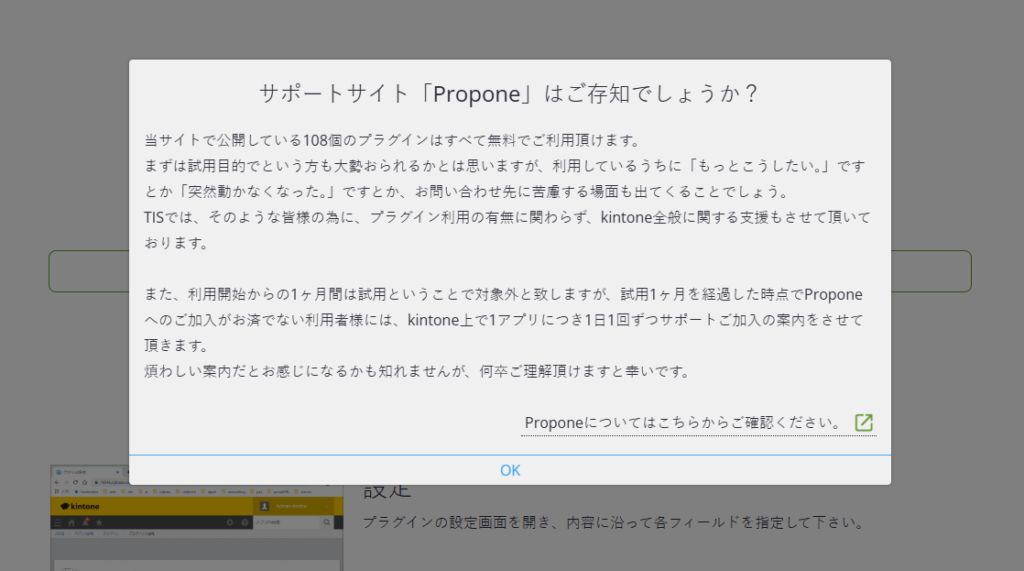
Task: Click the dialog title 'サポートサイト「Propone」はご存知でしょうか？'
Action: point(509,93)
